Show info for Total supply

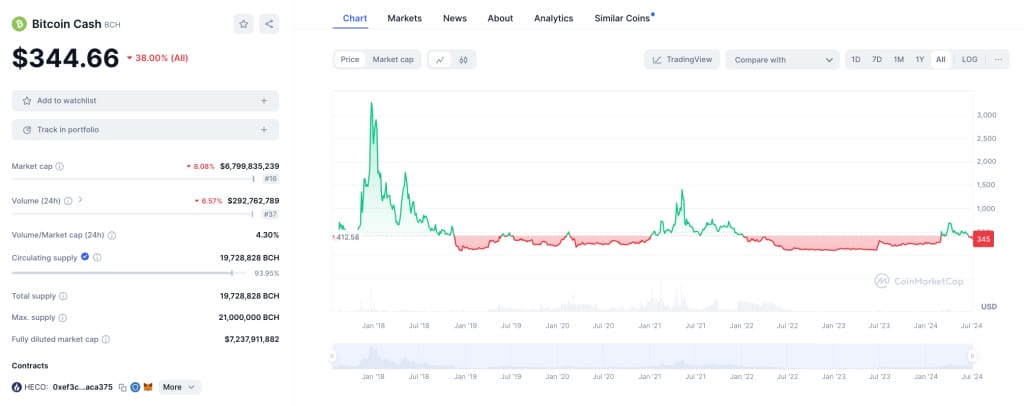[63, 296]
